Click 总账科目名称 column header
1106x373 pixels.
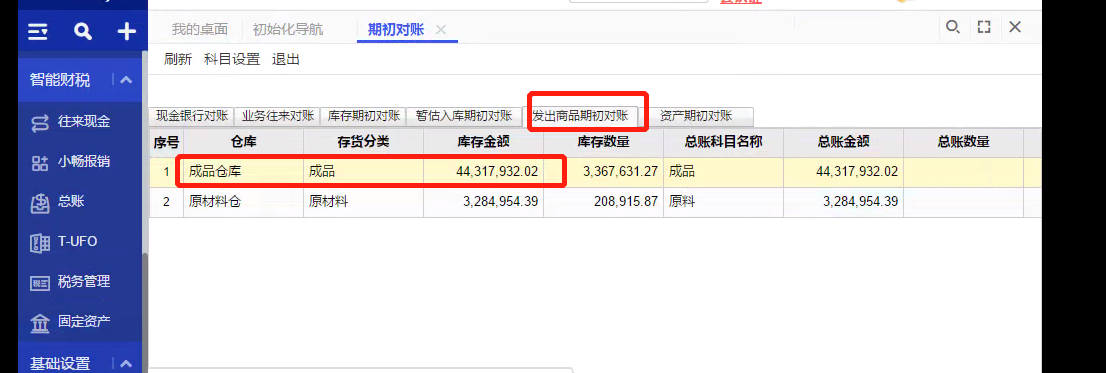pyautogui.click(x=723, y=142)
